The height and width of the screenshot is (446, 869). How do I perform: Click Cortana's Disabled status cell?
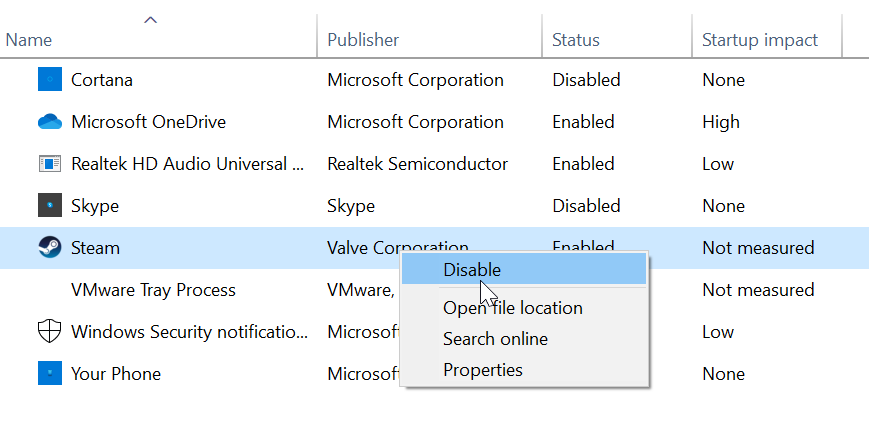[x=586, y=80]
